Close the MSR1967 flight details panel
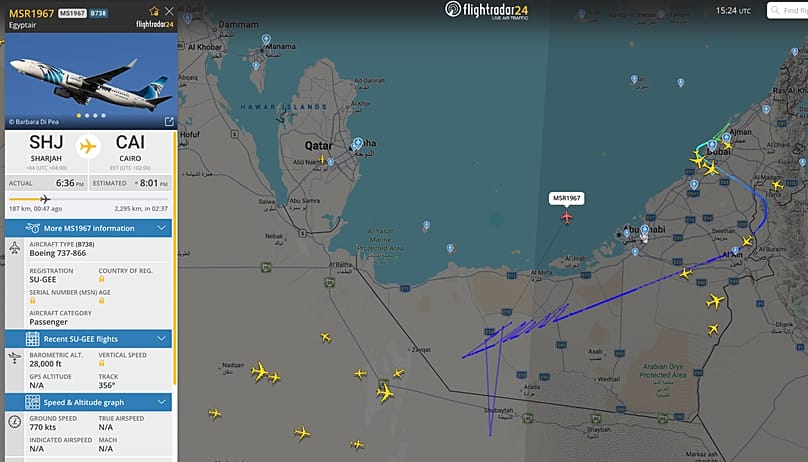The width and height of the screenshot is (808, 462). (x=169, y=11)
